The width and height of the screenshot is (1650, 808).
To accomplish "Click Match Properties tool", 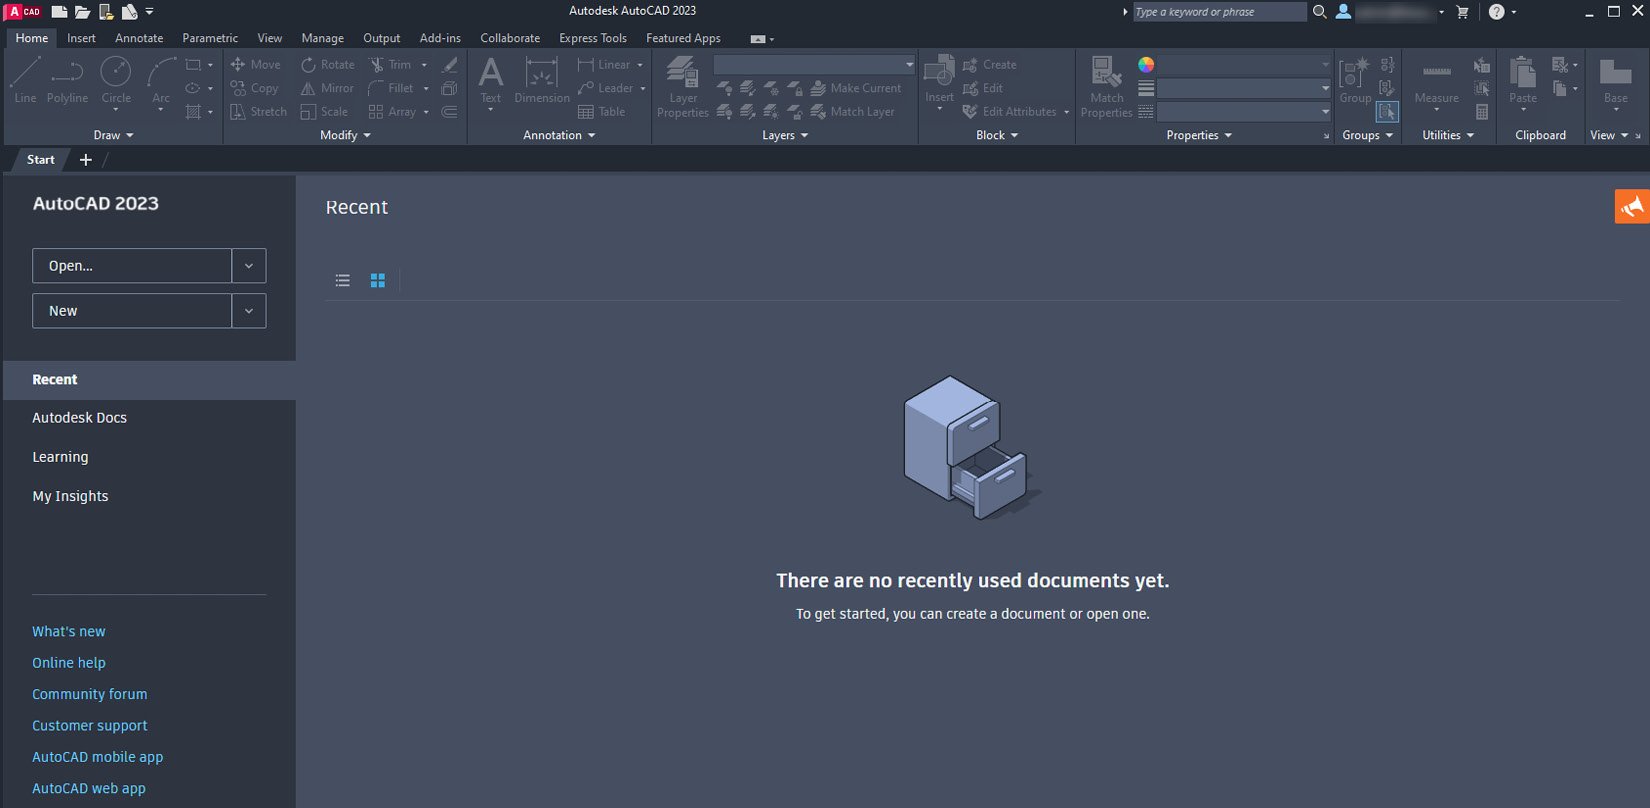I will [x=1107, y=87].
